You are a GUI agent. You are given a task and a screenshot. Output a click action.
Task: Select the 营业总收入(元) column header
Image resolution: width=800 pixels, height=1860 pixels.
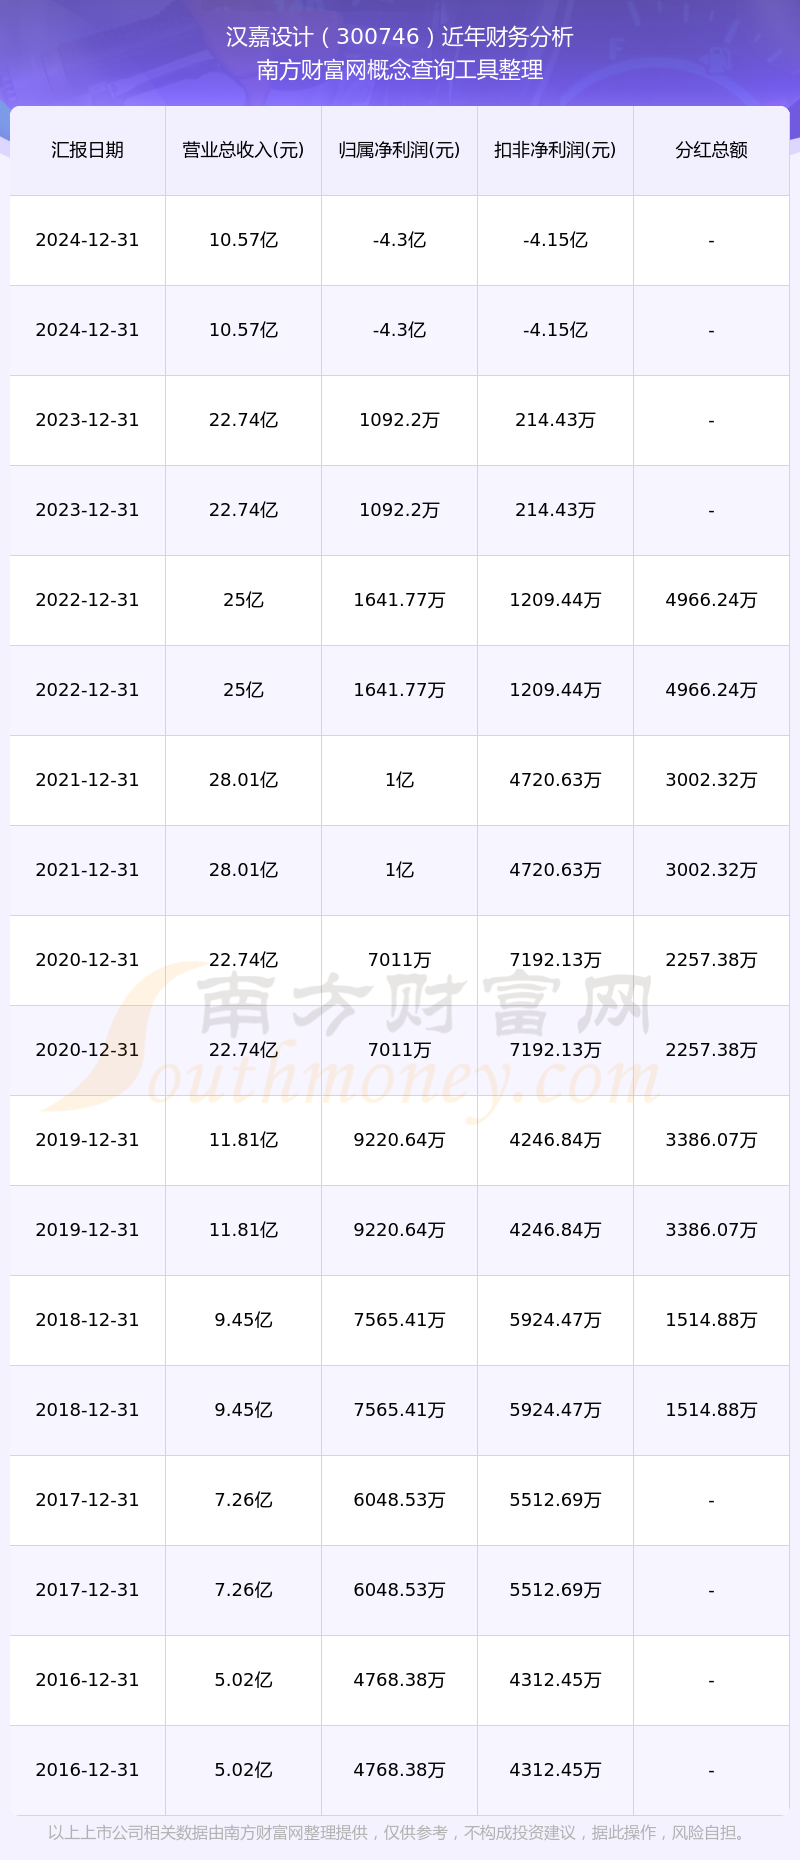pos(243,150)
